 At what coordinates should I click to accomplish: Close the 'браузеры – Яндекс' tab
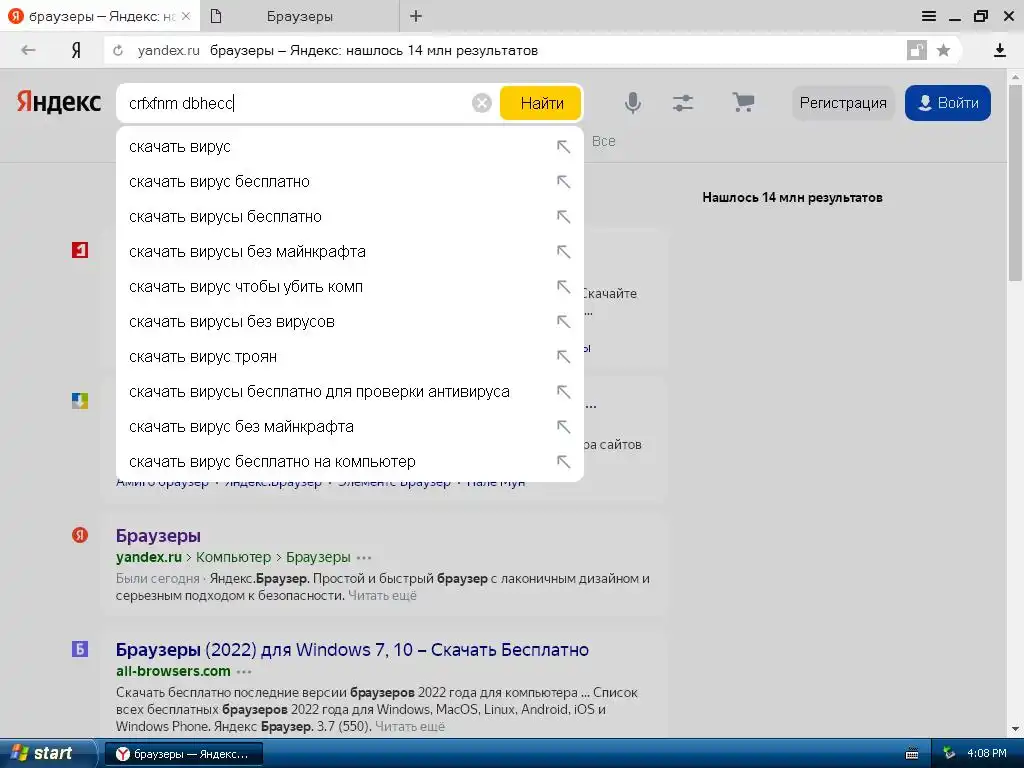click(186, 16)
